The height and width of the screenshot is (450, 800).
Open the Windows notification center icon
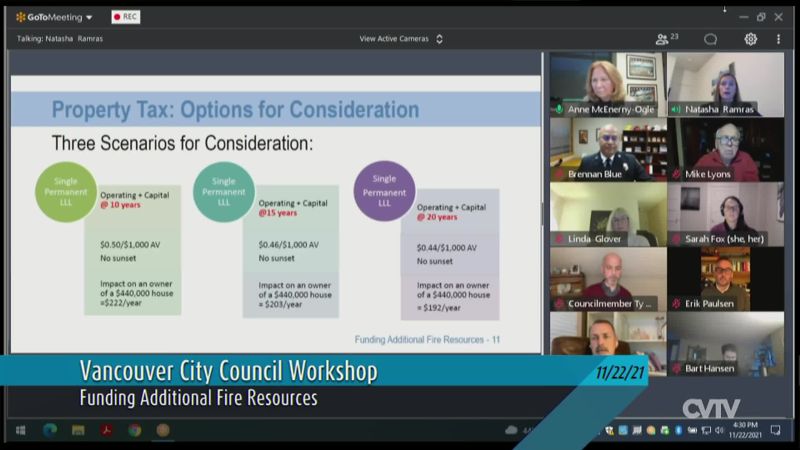[x=775, y=430]
